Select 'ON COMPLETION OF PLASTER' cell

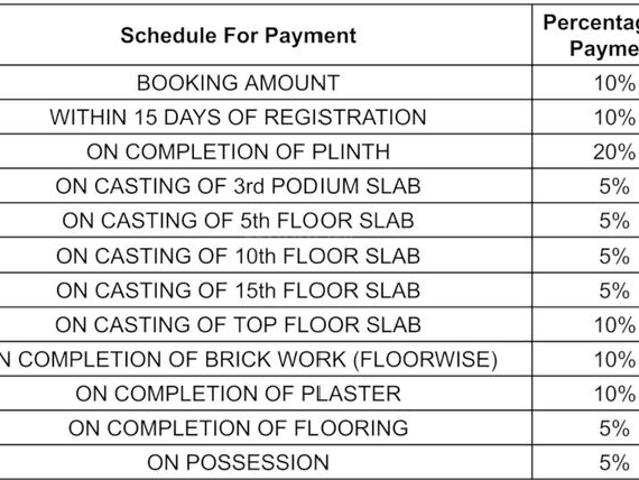(x=238, y=394)
